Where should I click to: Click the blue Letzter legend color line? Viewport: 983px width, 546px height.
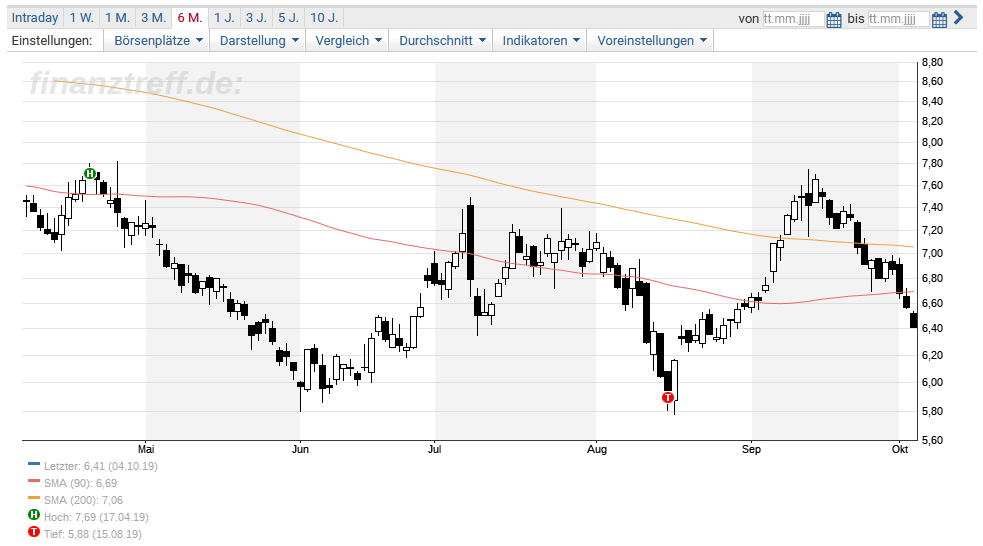click(34, 464)
